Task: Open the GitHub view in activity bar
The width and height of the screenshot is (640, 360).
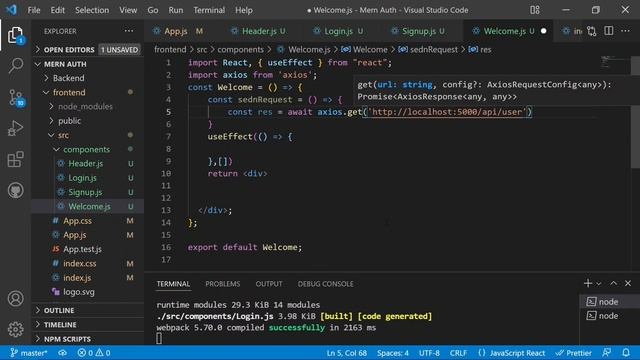Action: pyautogui.click(x=16, y=190)
